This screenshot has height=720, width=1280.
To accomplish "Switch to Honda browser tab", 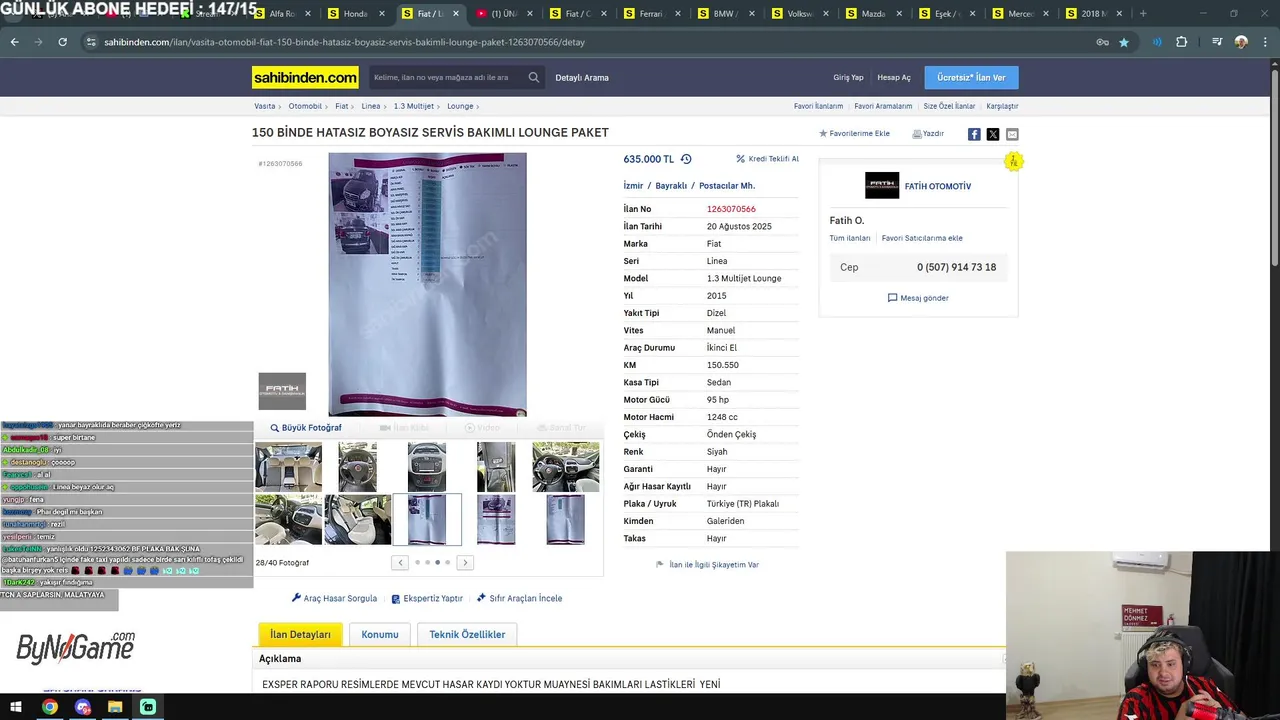I will 355,14.
